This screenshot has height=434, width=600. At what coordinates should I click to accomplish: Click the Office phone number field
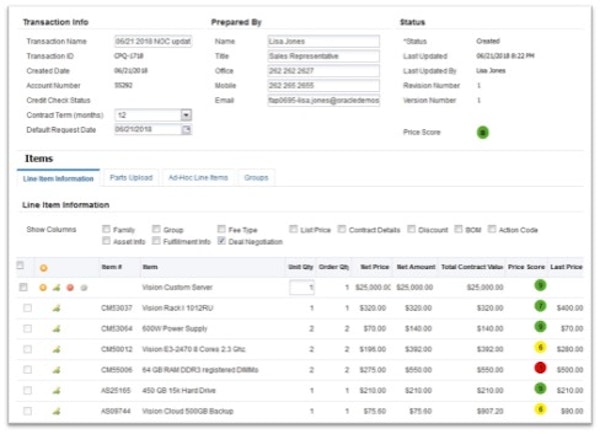coord(324,71)
